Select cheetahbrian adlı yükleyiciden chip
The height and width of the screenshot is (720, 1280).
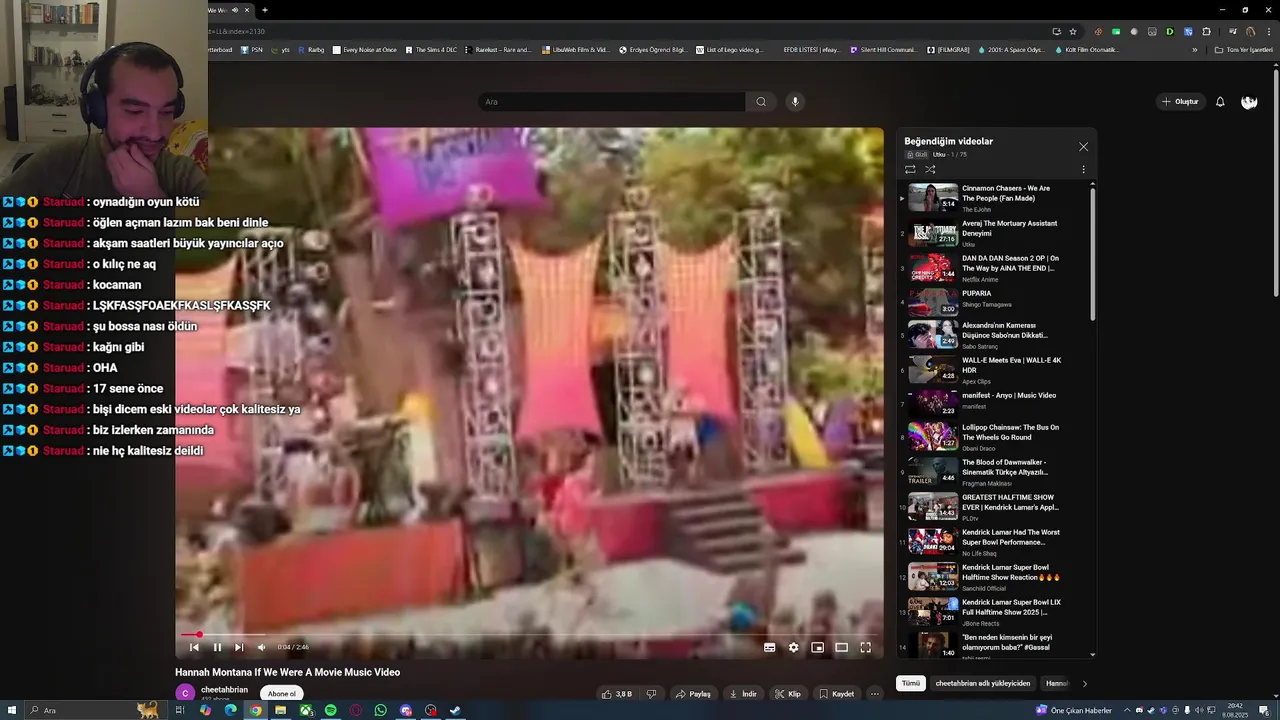(x=982, y=683)
